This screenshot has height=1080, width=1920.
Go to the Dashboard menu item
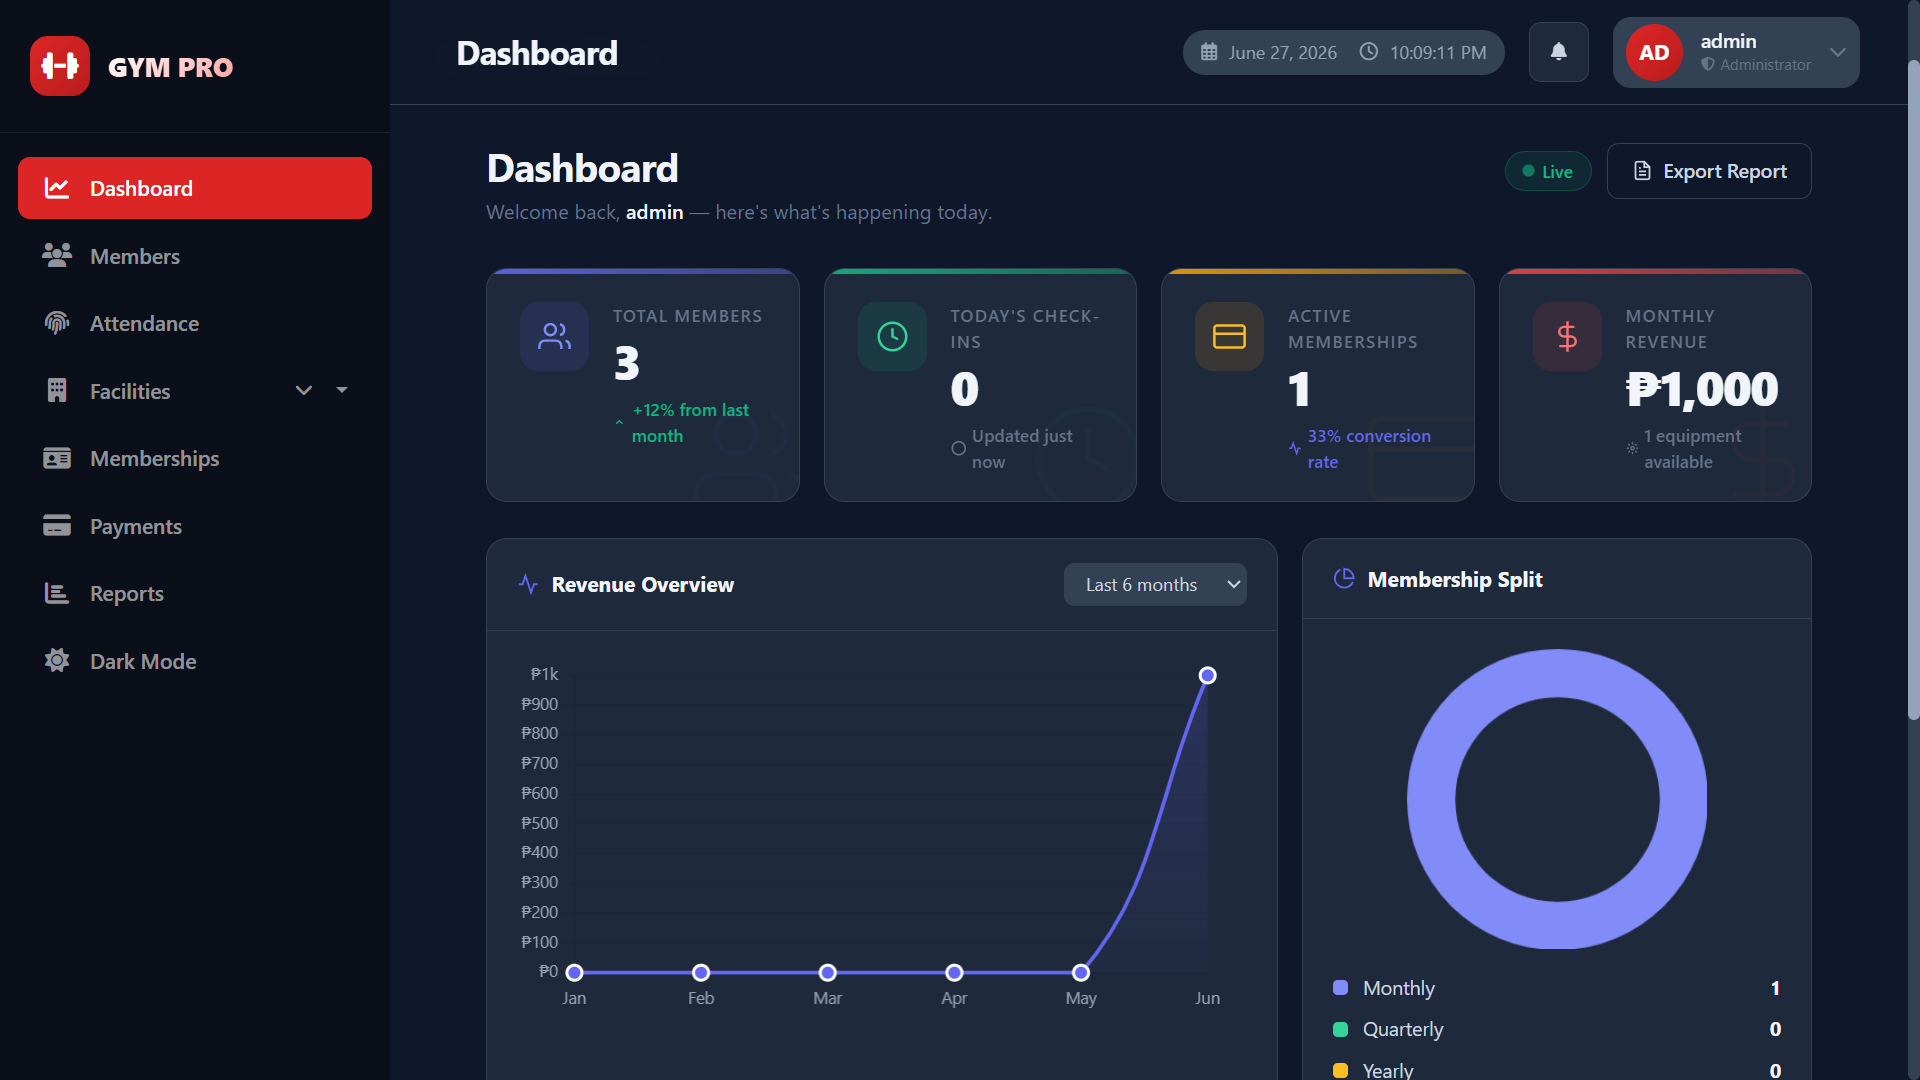(195, 188)
